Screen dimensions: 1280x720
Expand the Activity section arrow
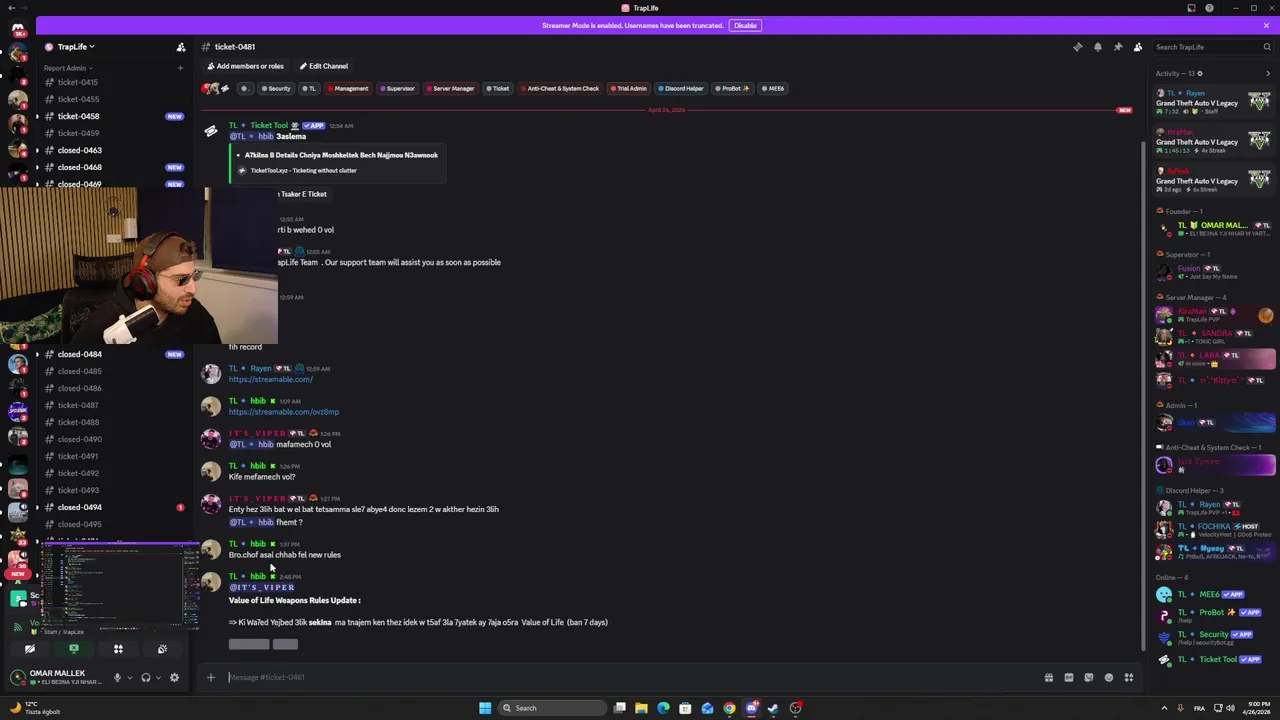(1268, 73)
